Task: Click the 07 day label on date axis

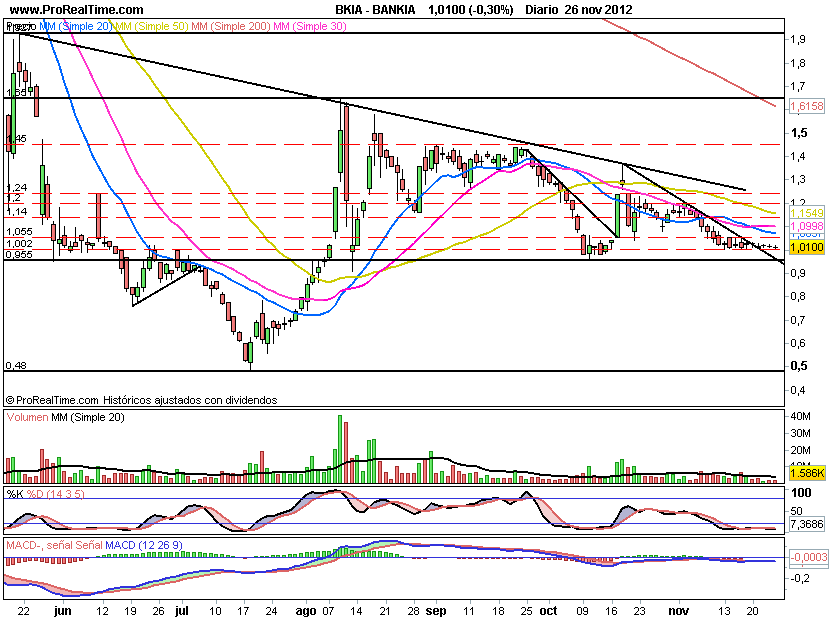Action: 329,611
